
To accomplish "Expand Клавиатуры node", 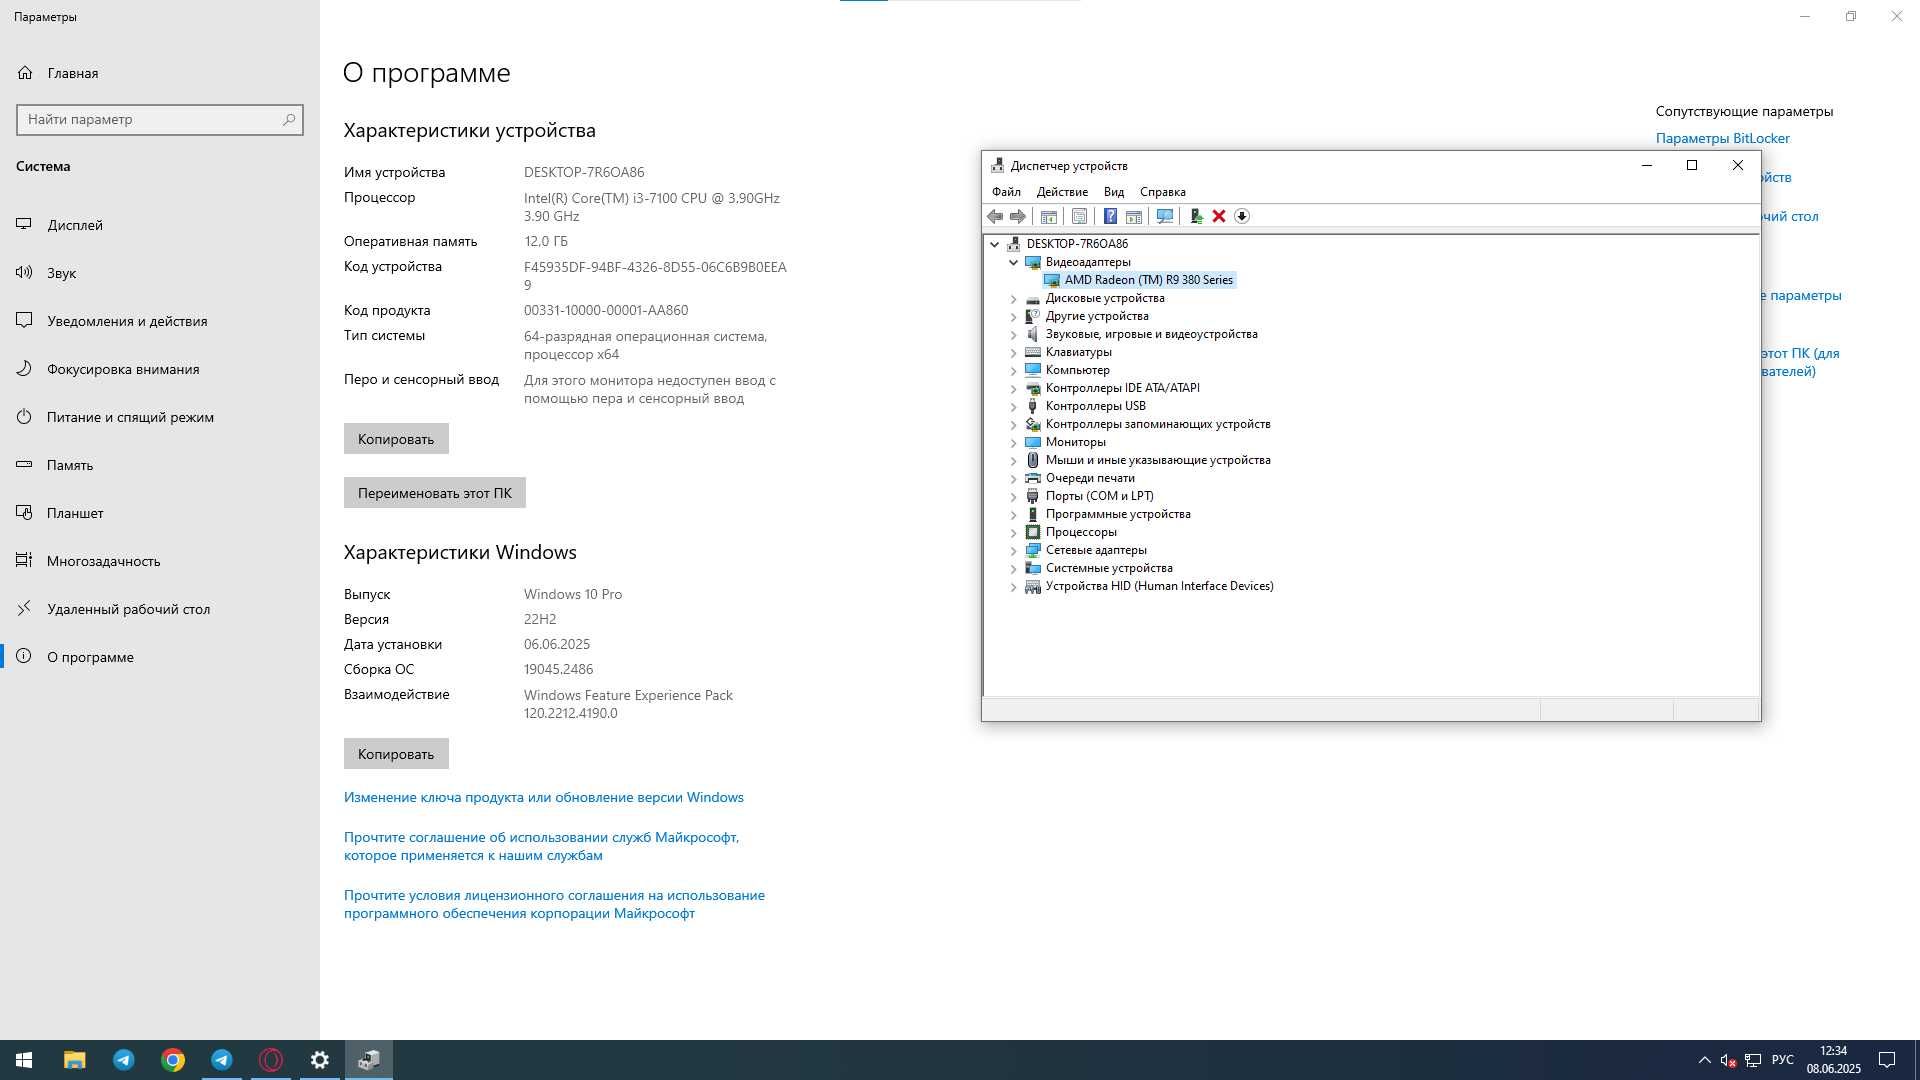I will [x=1013, y=352].
